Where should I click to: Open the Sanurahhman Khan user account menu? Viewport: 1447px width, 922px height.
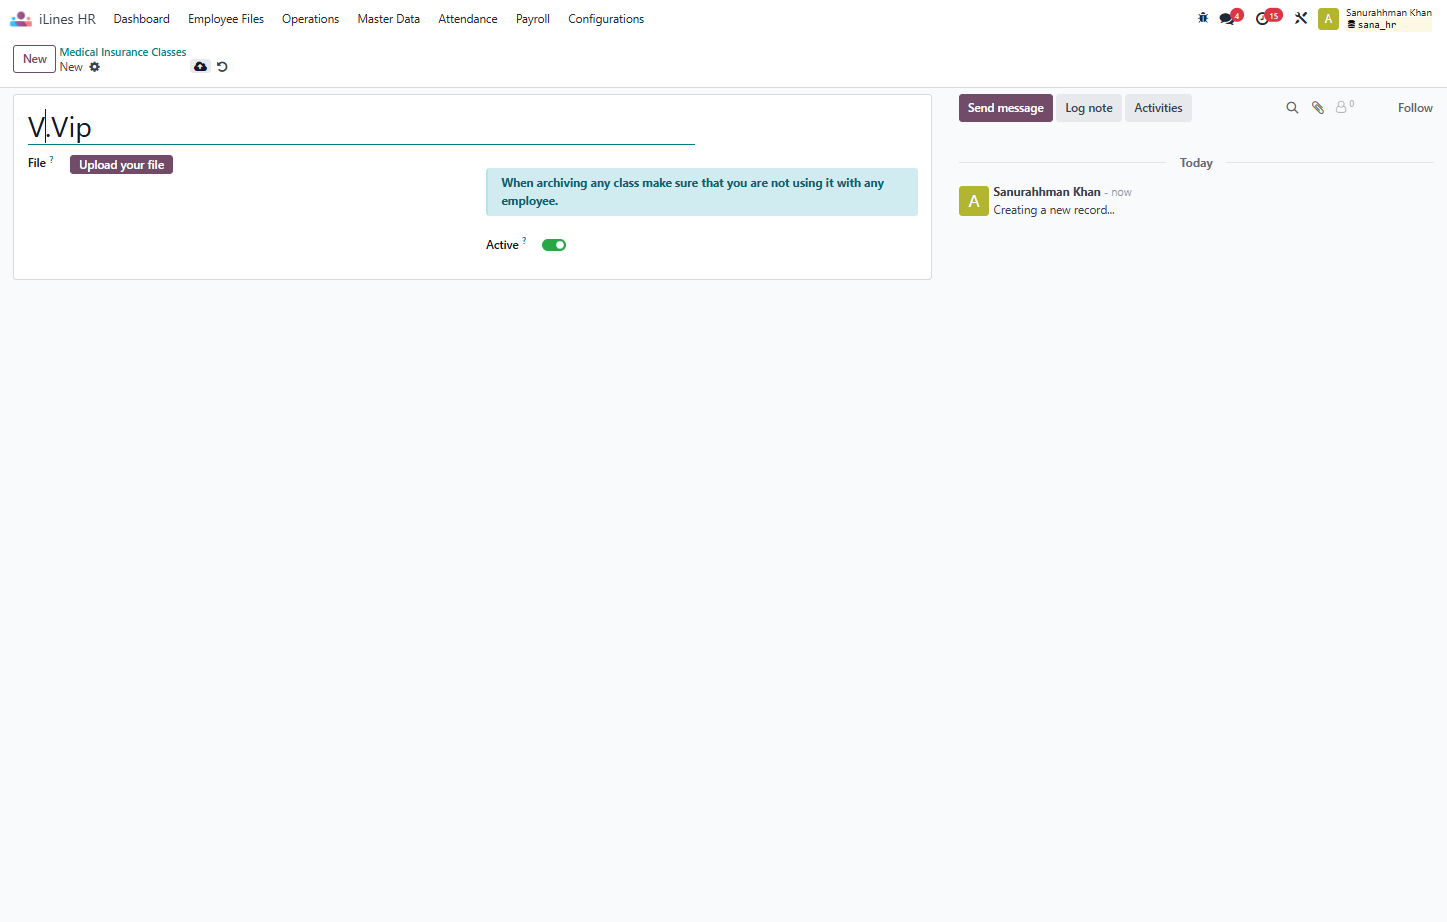point(1376,19)
